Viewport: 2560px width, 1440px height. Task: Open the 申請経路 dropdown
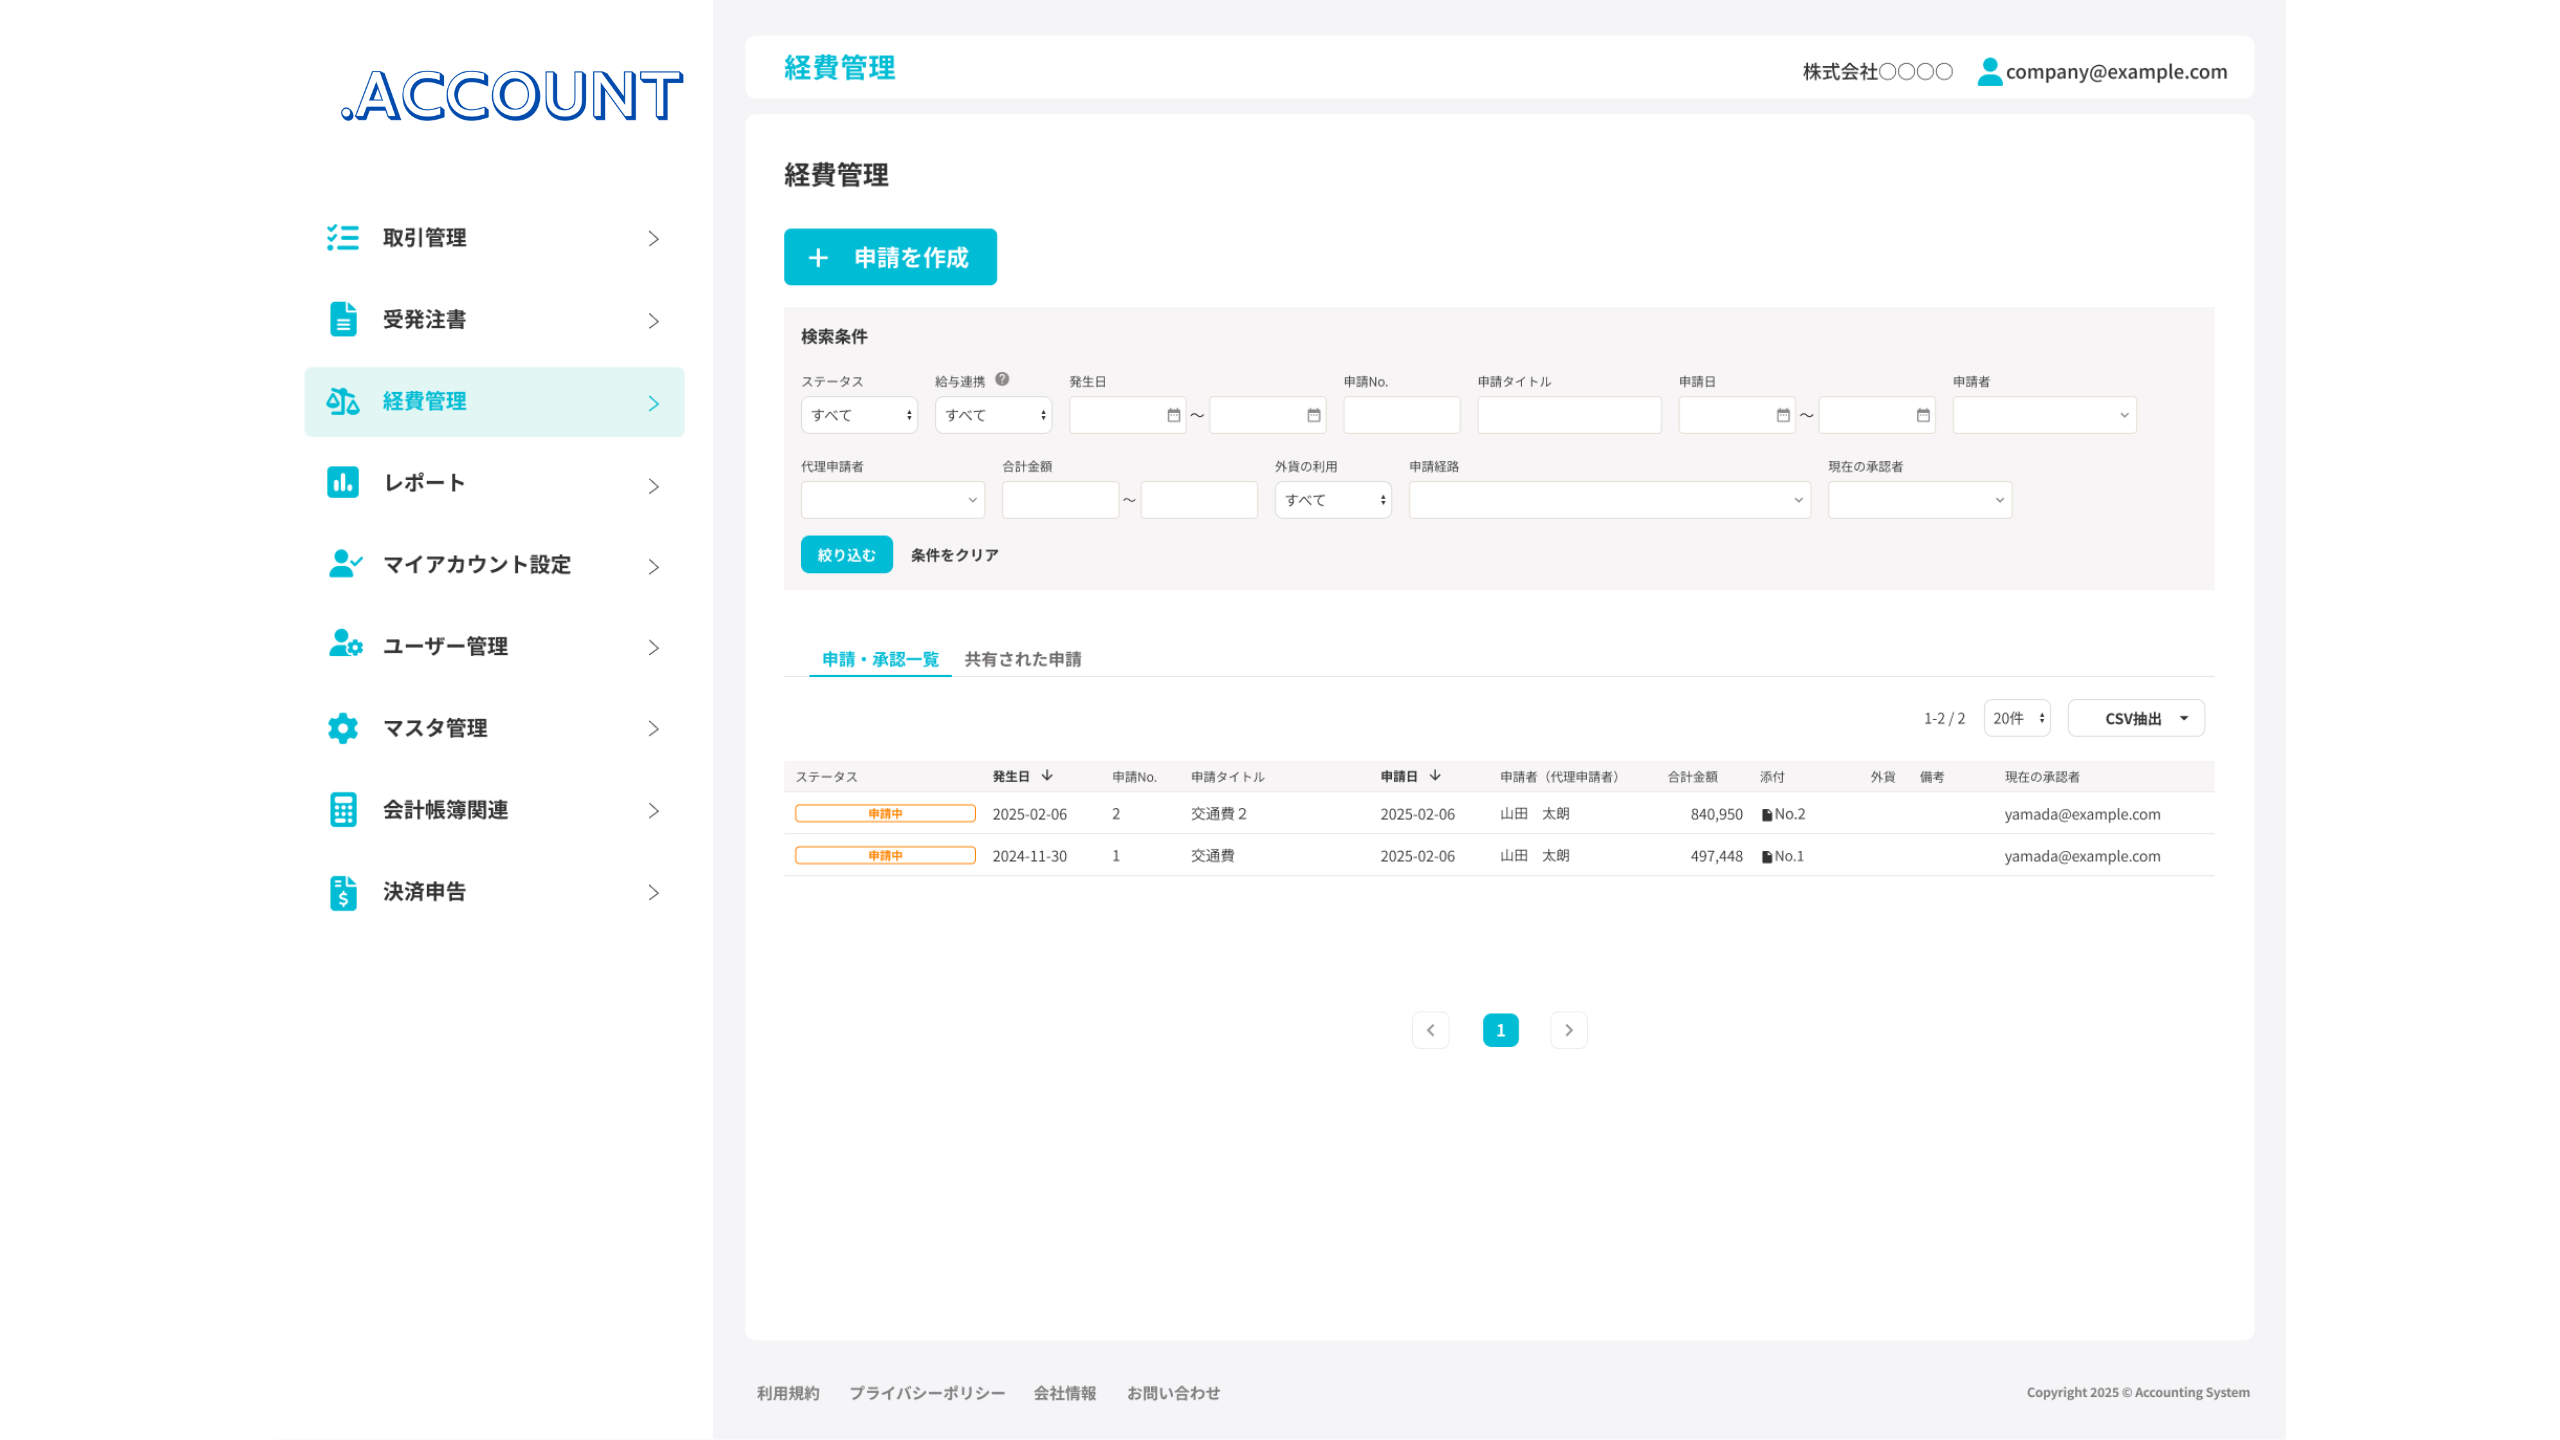coord(1608,500)
